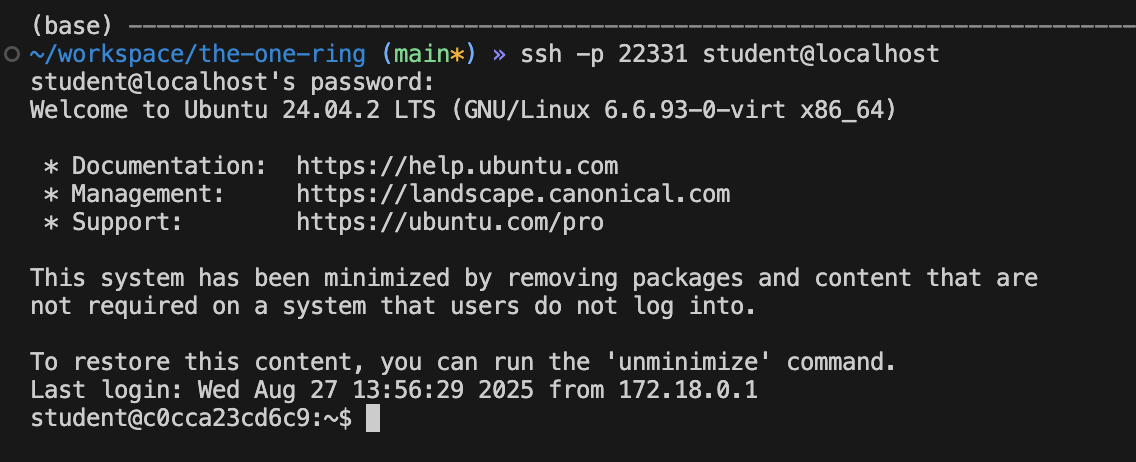Click the circle command status indicator

click(12, 53)
